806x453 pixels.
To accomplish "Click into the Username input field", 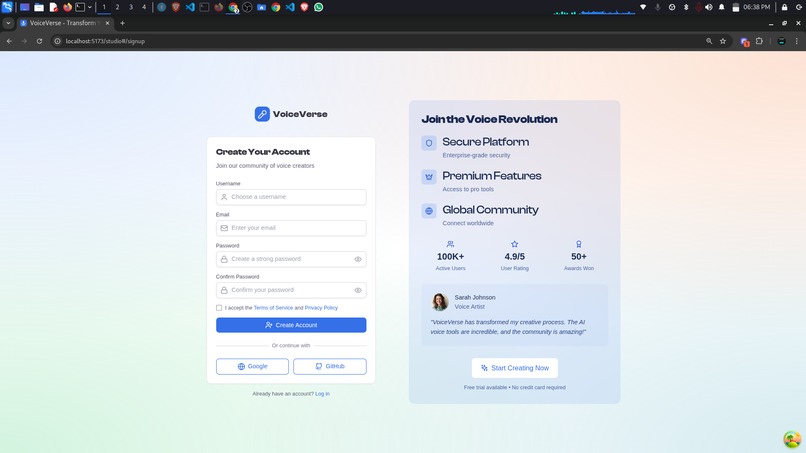I will click(291, 197).
